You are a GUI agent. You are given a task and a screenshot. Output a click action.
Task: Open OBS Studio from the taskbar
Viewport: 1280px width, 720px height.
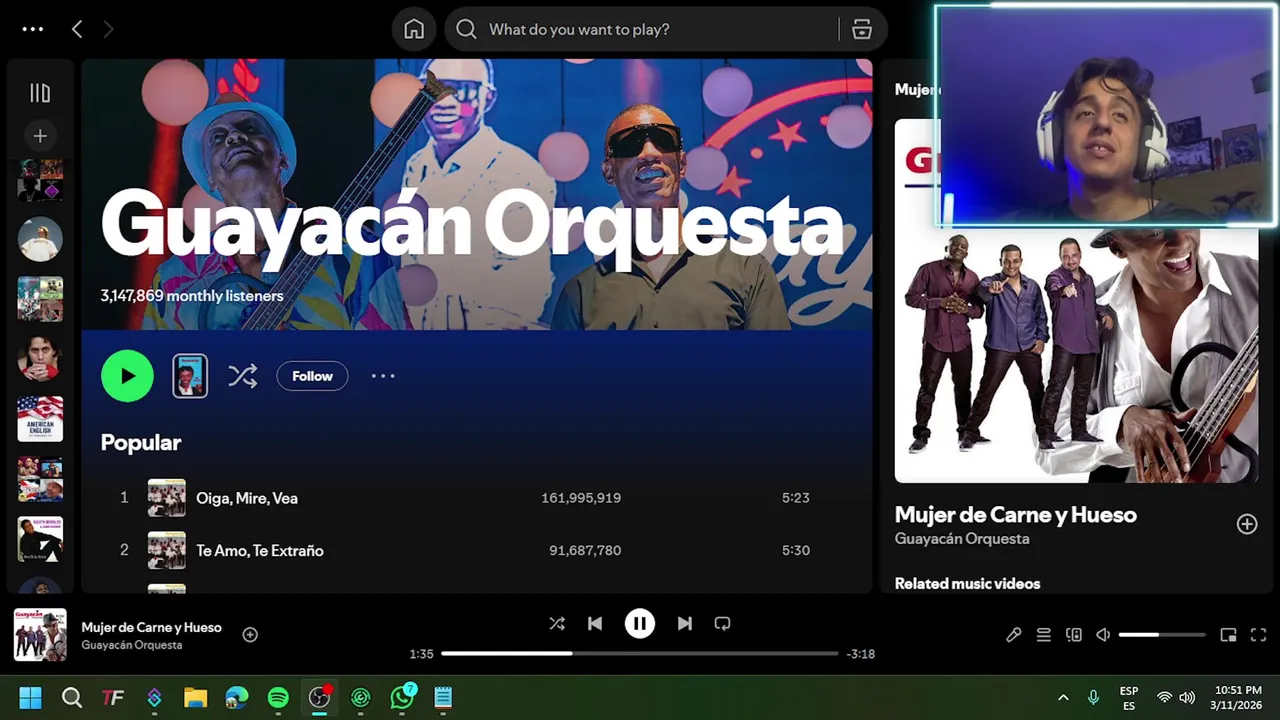point(319,697)
